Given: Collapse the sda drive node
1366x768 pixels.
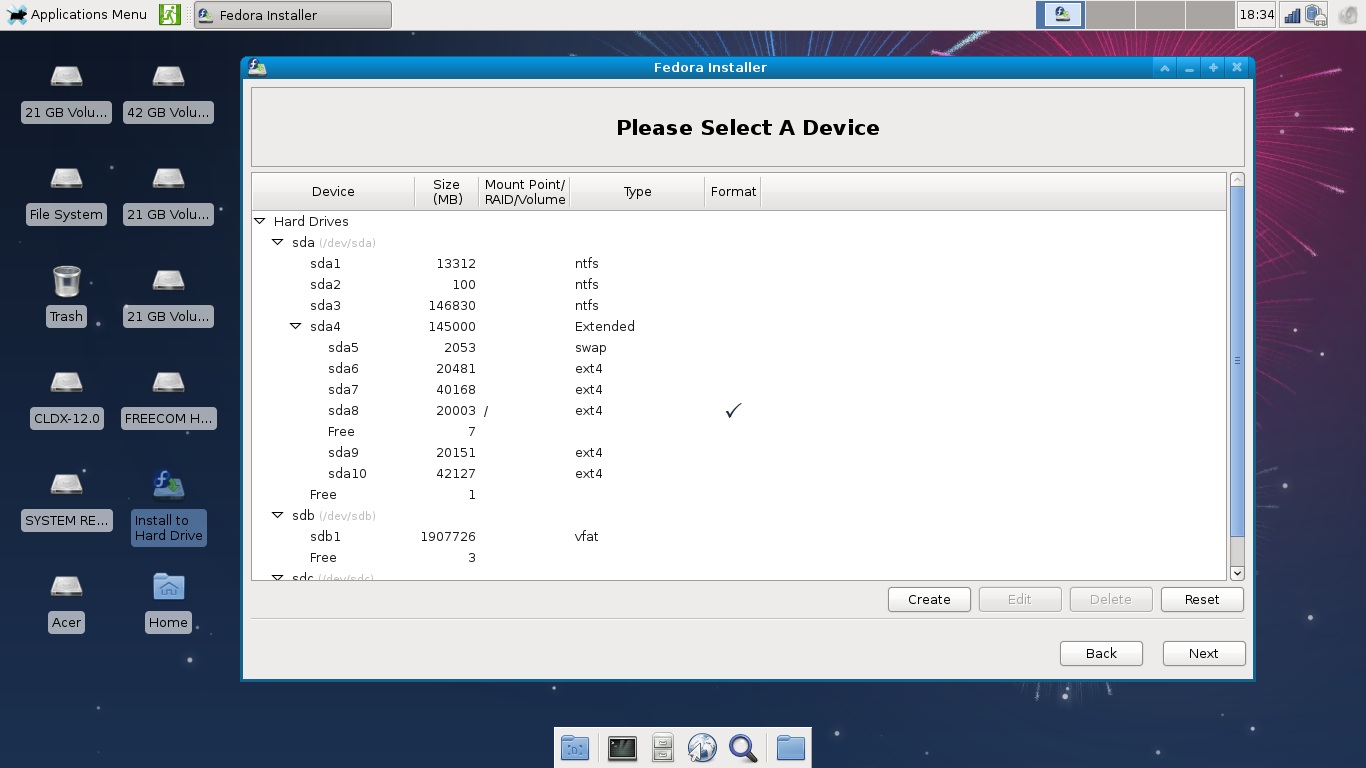Looking at the screenshot, I should pyautogui.click(x=278, y=242).
